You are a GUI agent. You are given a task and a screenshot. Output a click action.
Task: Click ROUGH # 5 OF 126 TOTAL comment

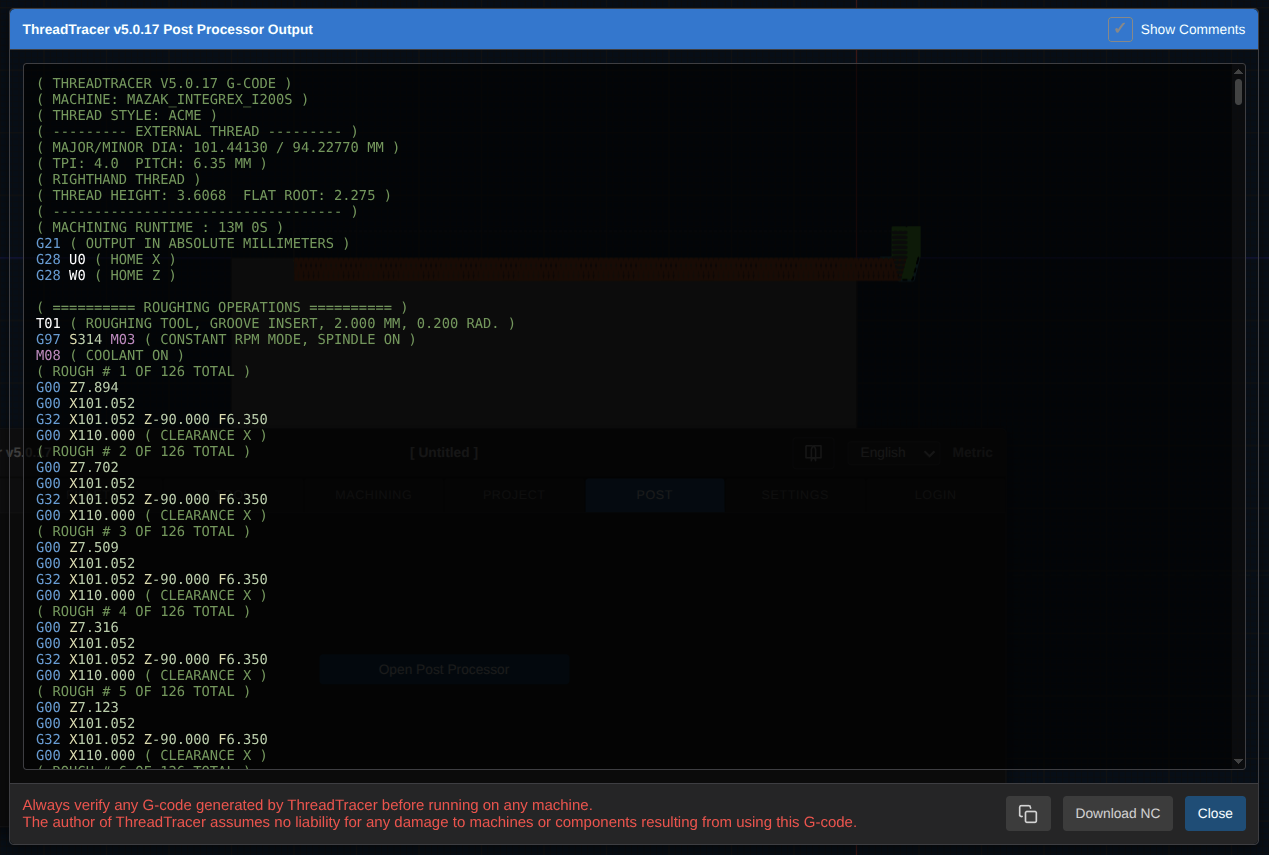[143, 691]
